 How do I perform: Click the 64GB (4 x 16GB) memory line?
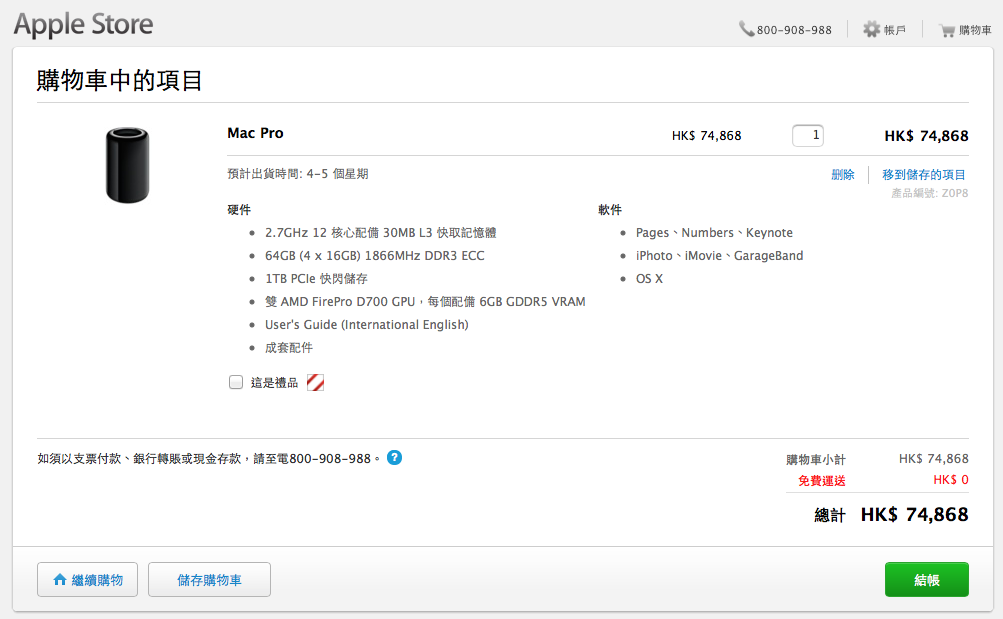[375, 256]
